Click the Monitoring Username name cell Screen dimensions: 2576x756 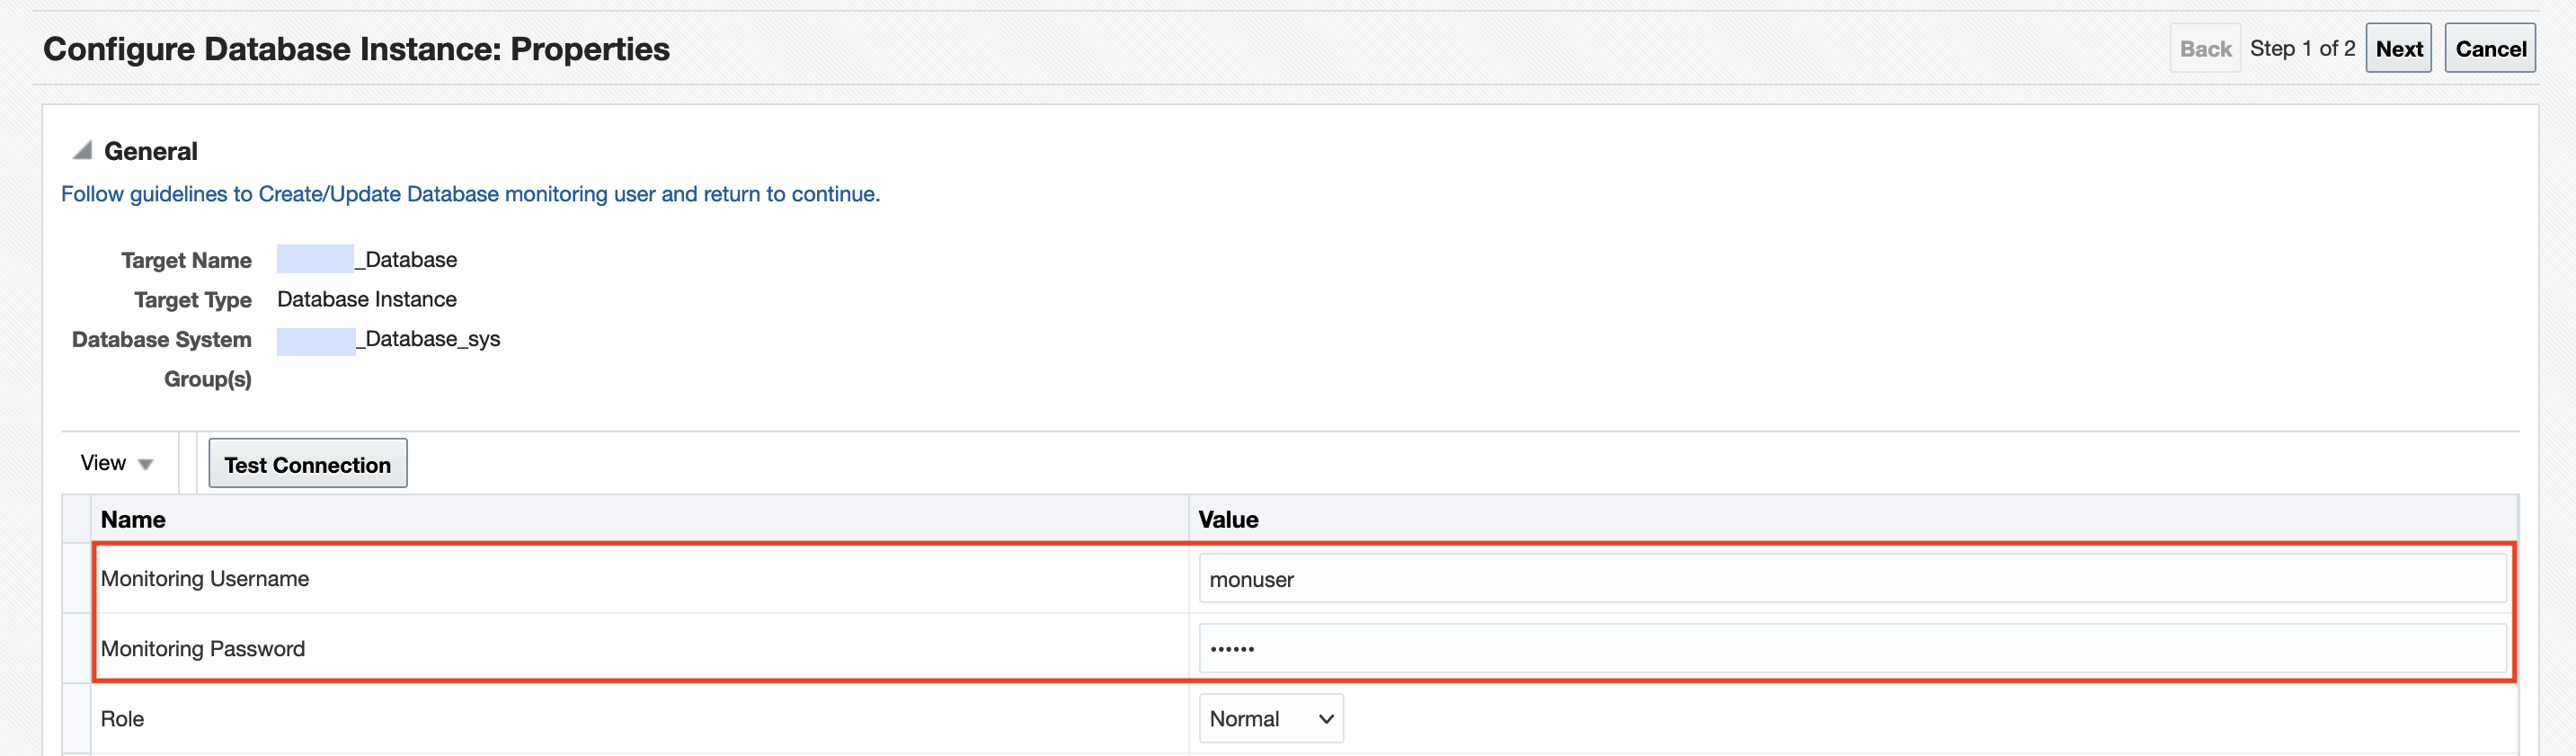205,579
